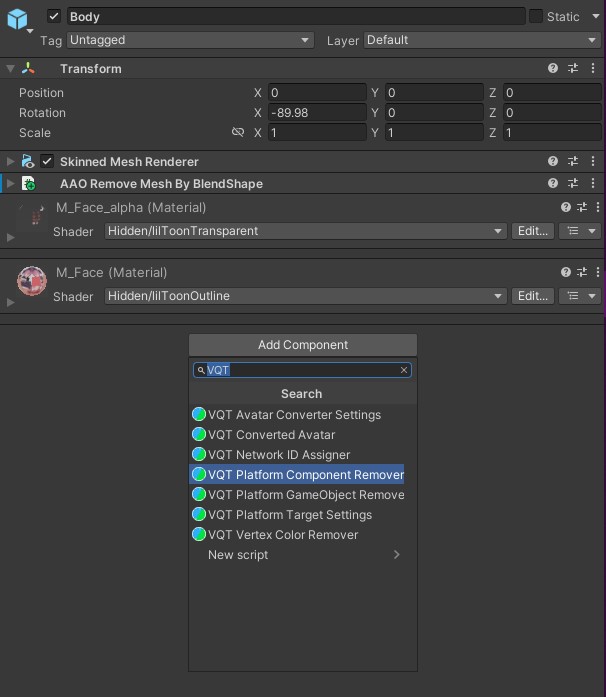Click the GameObject cube icon
The image size is (606, 697).
[17, 19]
